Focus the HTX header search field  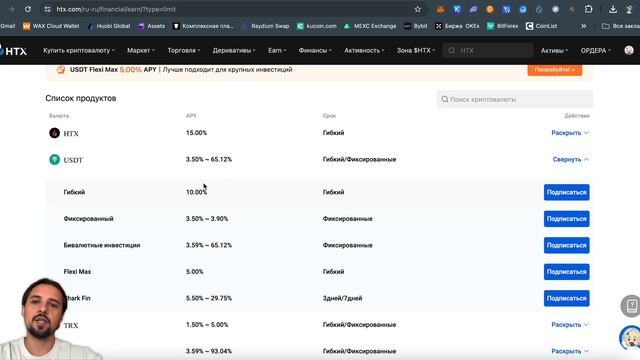point(488,51)
